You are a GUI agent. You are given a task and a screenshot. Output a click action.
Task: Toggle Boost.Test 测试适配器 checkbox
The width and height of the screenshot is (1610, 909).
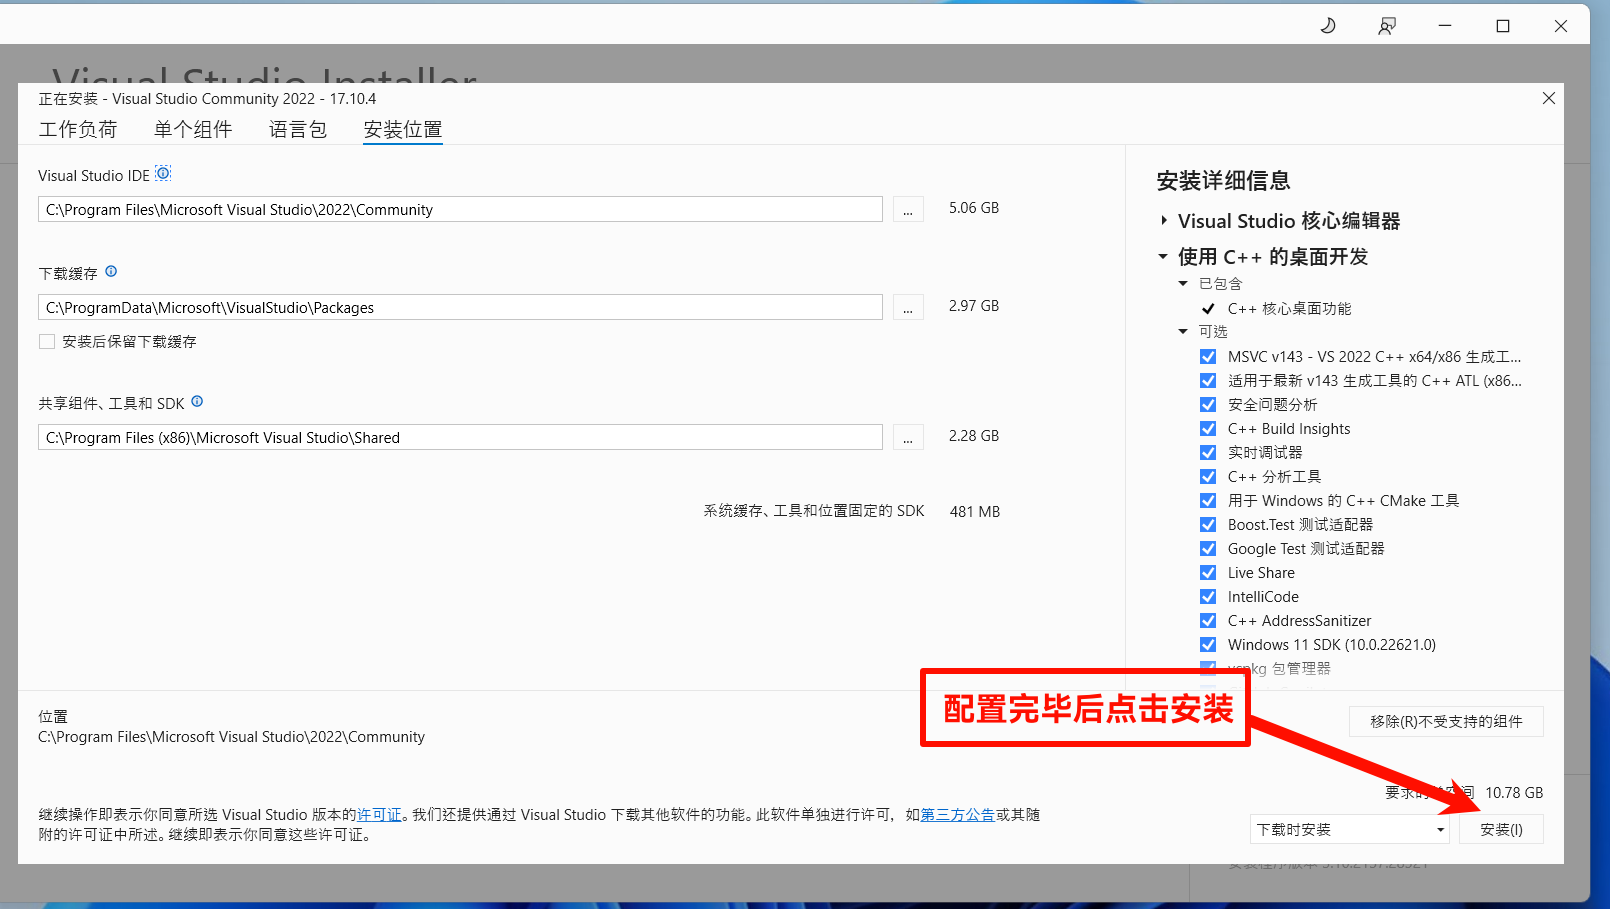tap(1208, 525)
